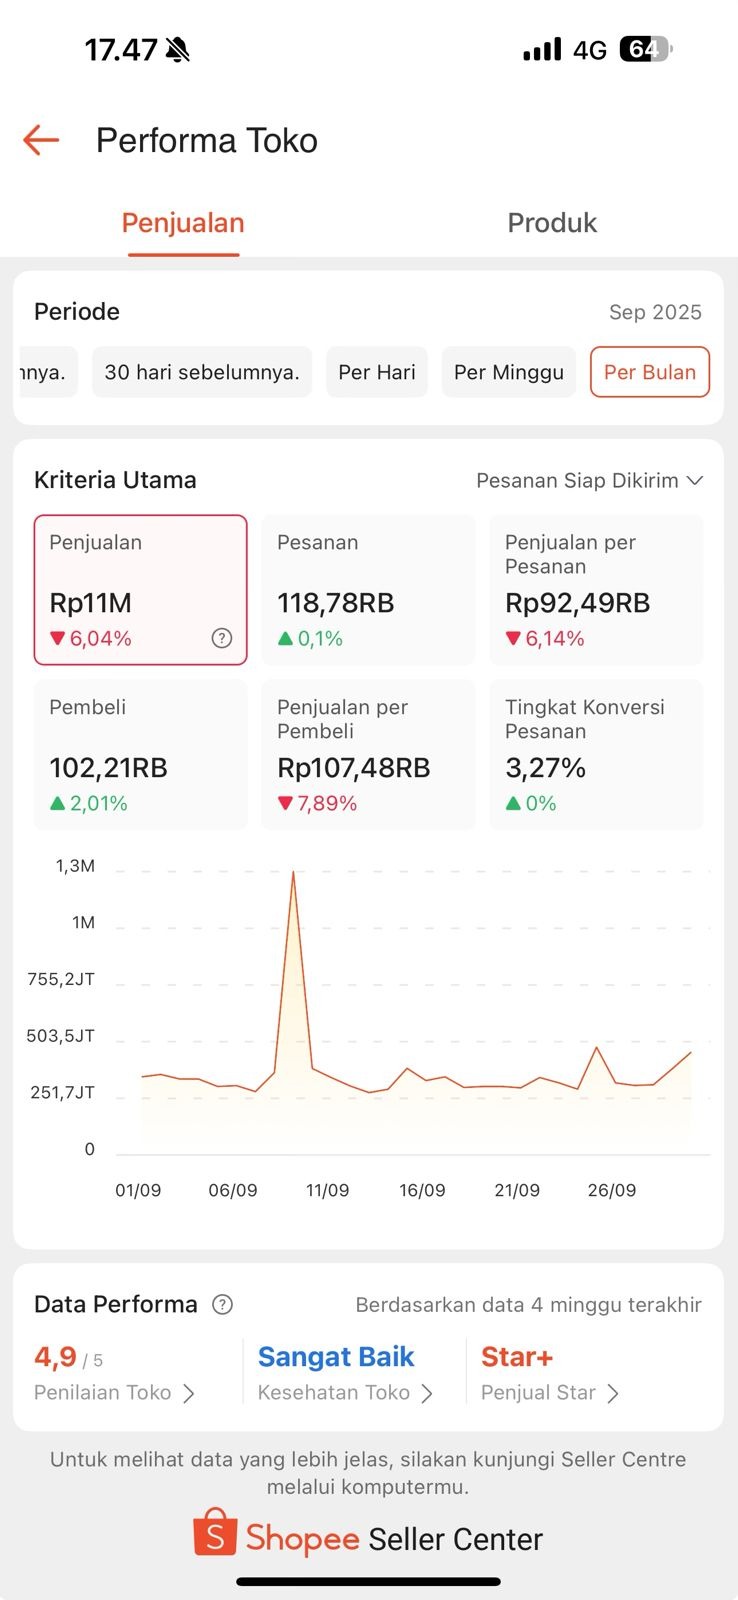
Task: Click the help icon in Penjualan card
Action: click(222, 638)
